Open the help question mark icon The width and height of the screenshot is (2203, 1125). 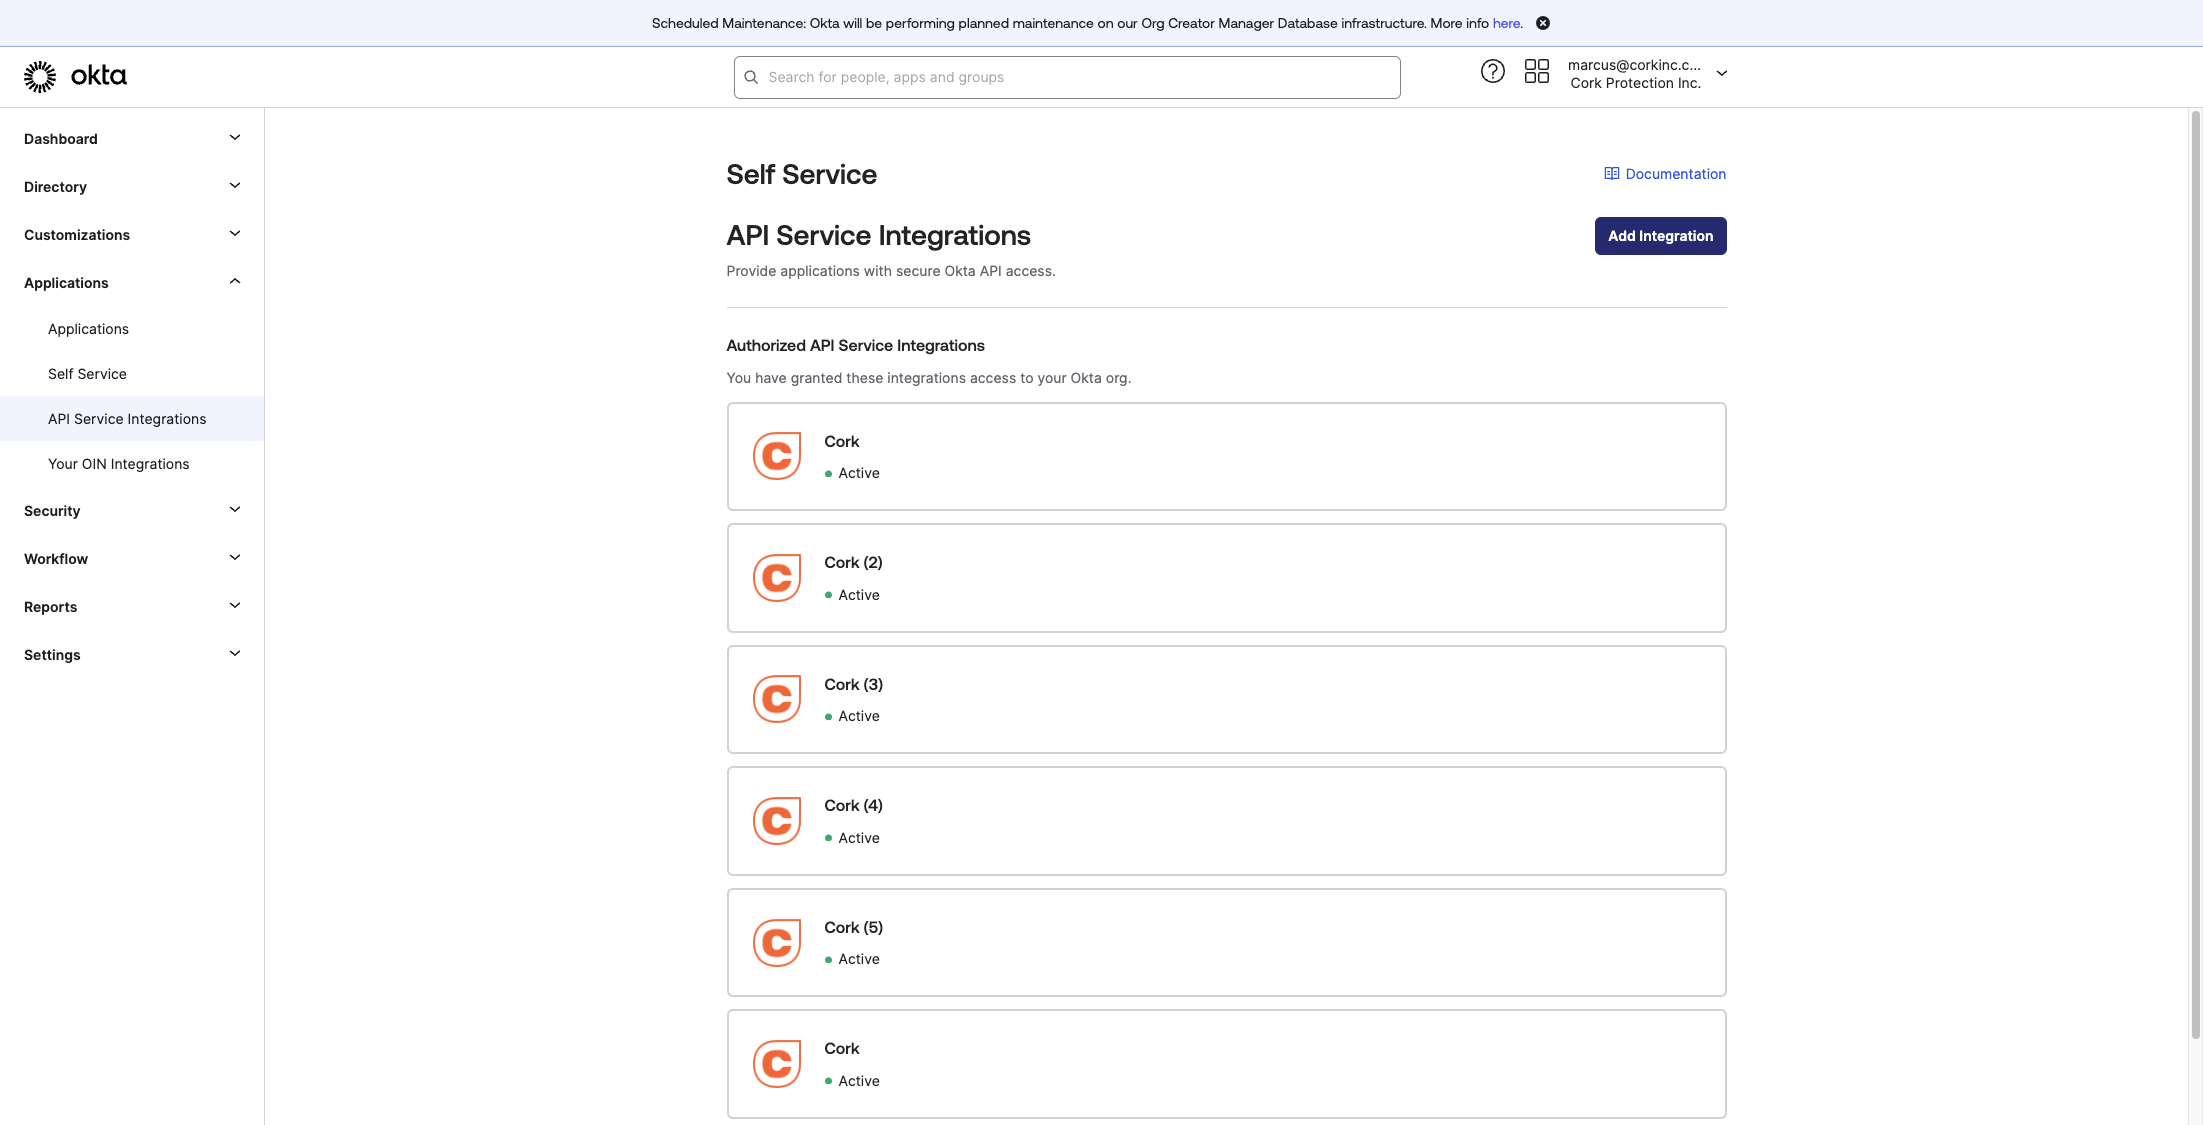(x=1492, y=72)
